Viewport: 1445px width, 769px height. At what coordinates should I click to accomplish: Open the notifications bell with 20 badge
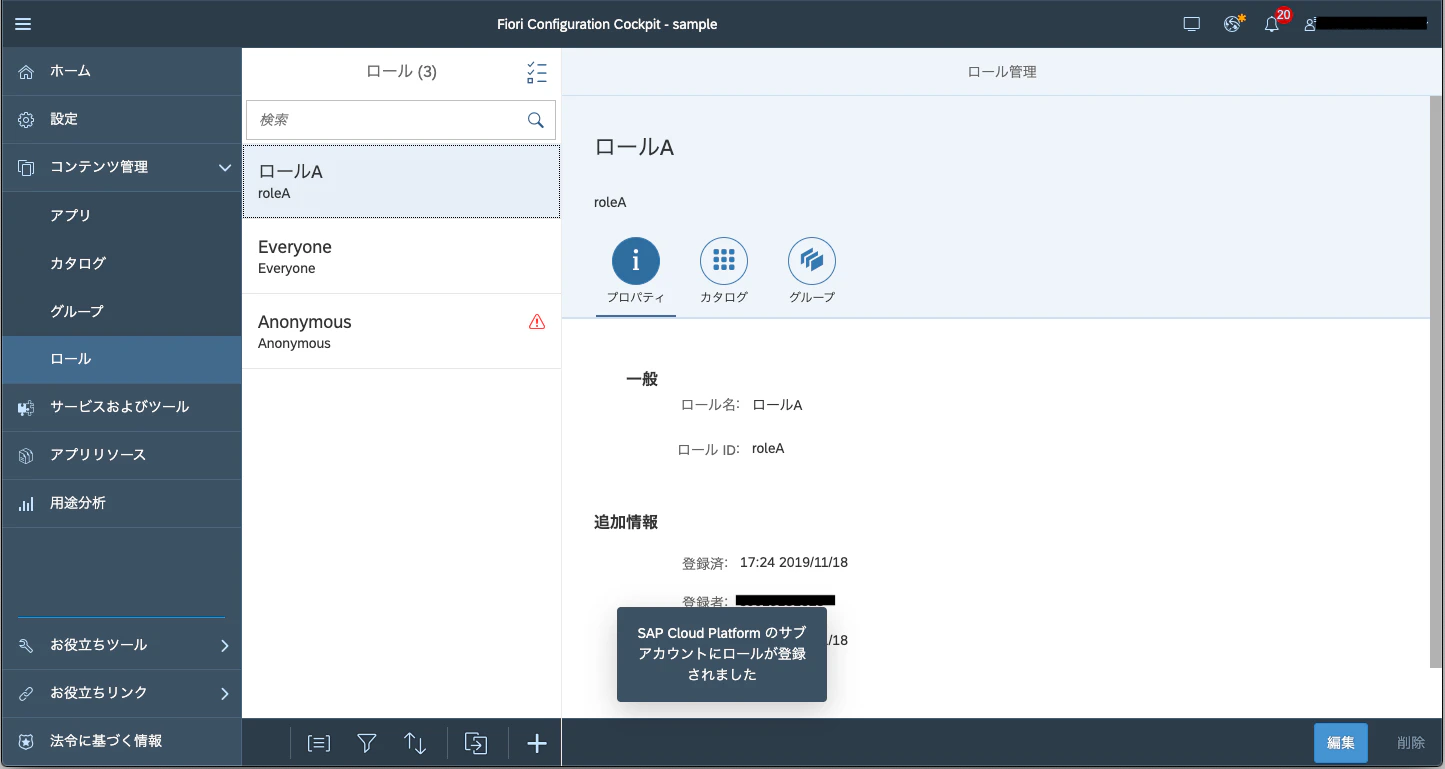pyautogui.click(x=1272, y=24)
